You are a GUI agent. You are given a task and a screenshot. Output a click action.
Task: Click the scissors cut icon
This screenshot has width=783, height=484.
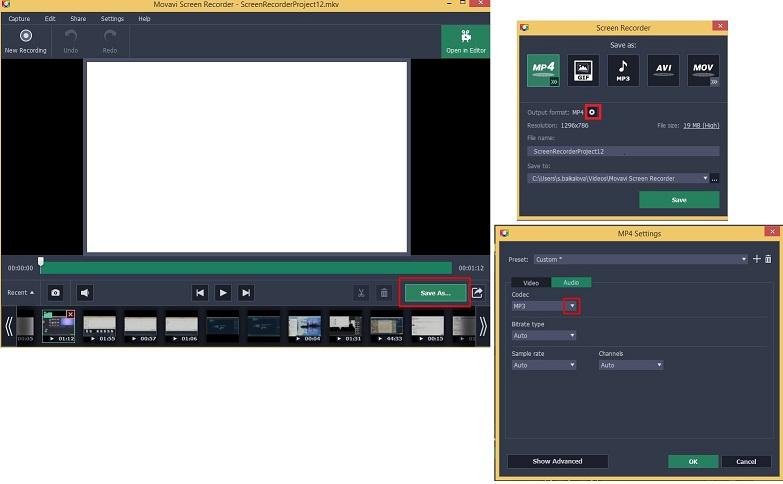tap(361, 293)
